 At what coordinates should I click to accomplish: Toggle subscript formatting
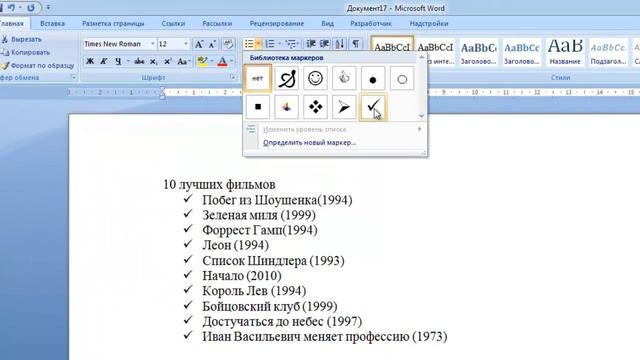click(153, 61)
